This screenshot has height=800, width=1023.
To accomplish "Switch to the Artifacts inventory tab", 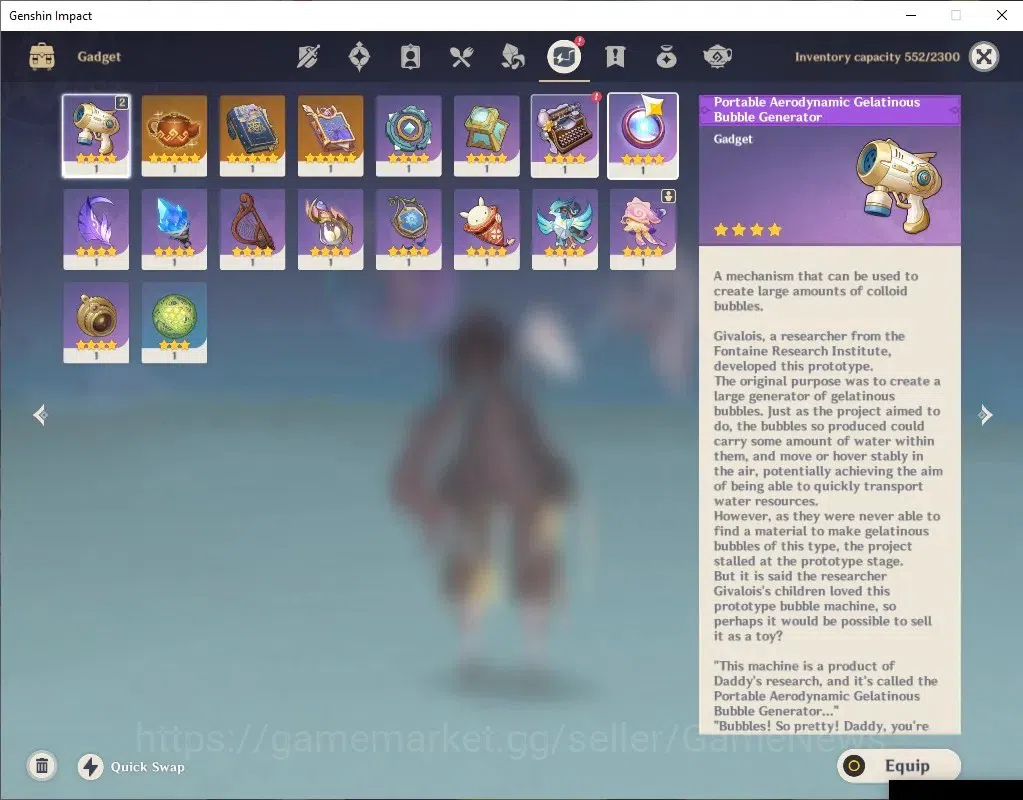I will (x=359, y=57).
